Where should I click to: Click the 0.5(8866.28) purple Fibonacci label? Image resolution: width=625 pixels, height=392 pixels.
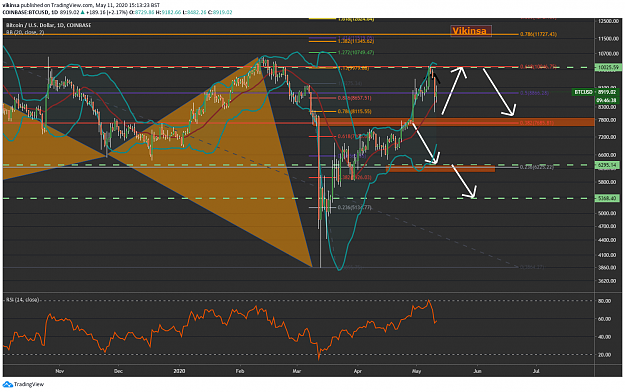click(534, 93)
